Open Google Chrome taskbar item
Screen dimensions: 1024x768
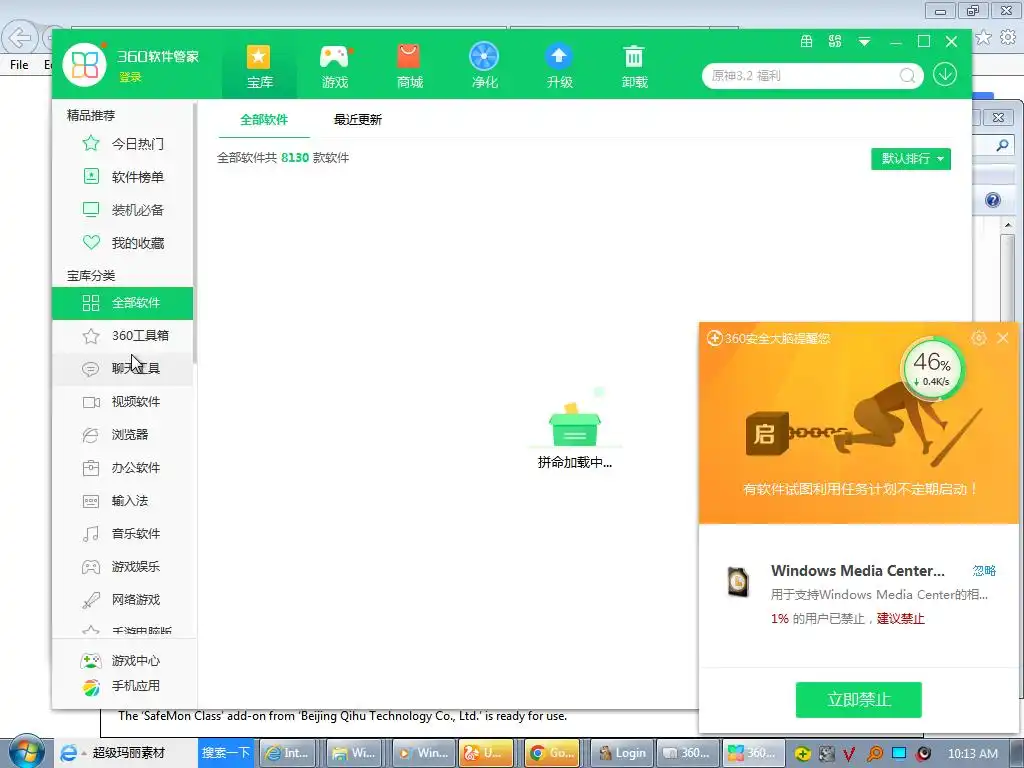552,753
